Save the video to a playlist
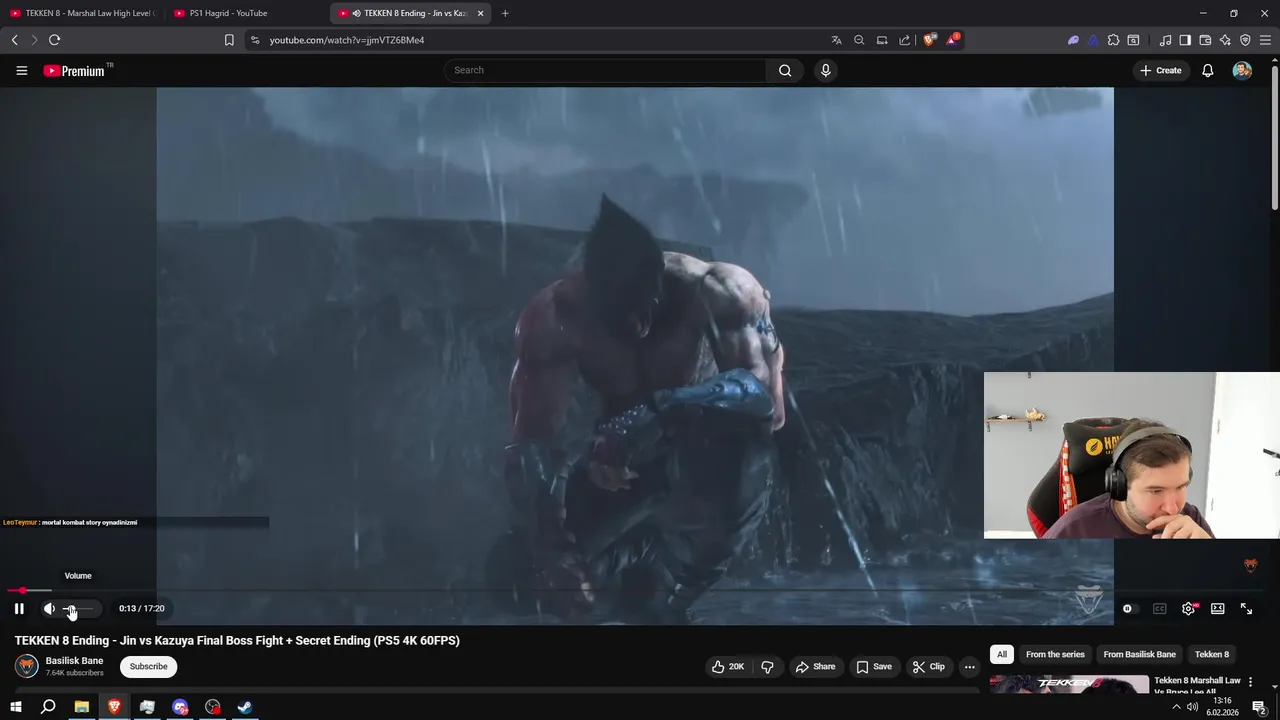The image size is (1280, 720). (874, 666)
